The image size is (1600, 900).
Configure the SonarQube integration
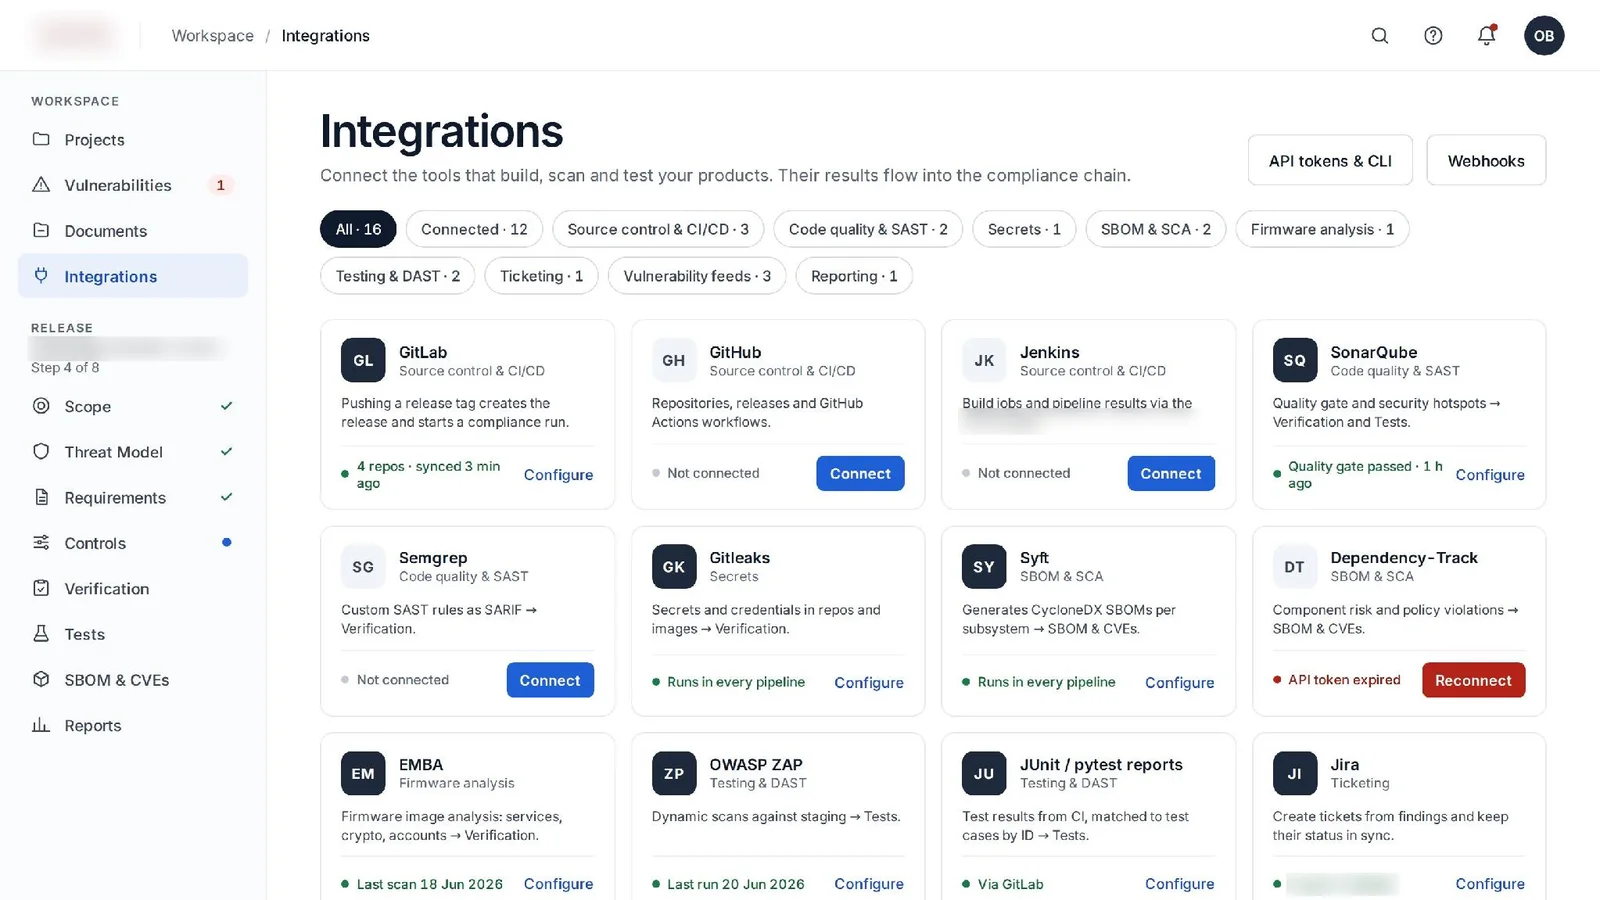(1490, 475)
